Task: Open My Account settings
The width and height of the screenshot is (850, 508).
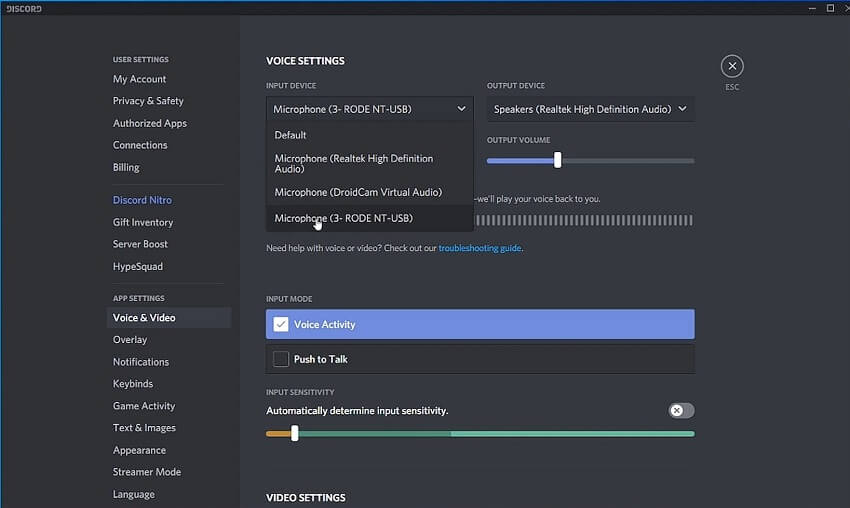Action: tap(139, 79)
